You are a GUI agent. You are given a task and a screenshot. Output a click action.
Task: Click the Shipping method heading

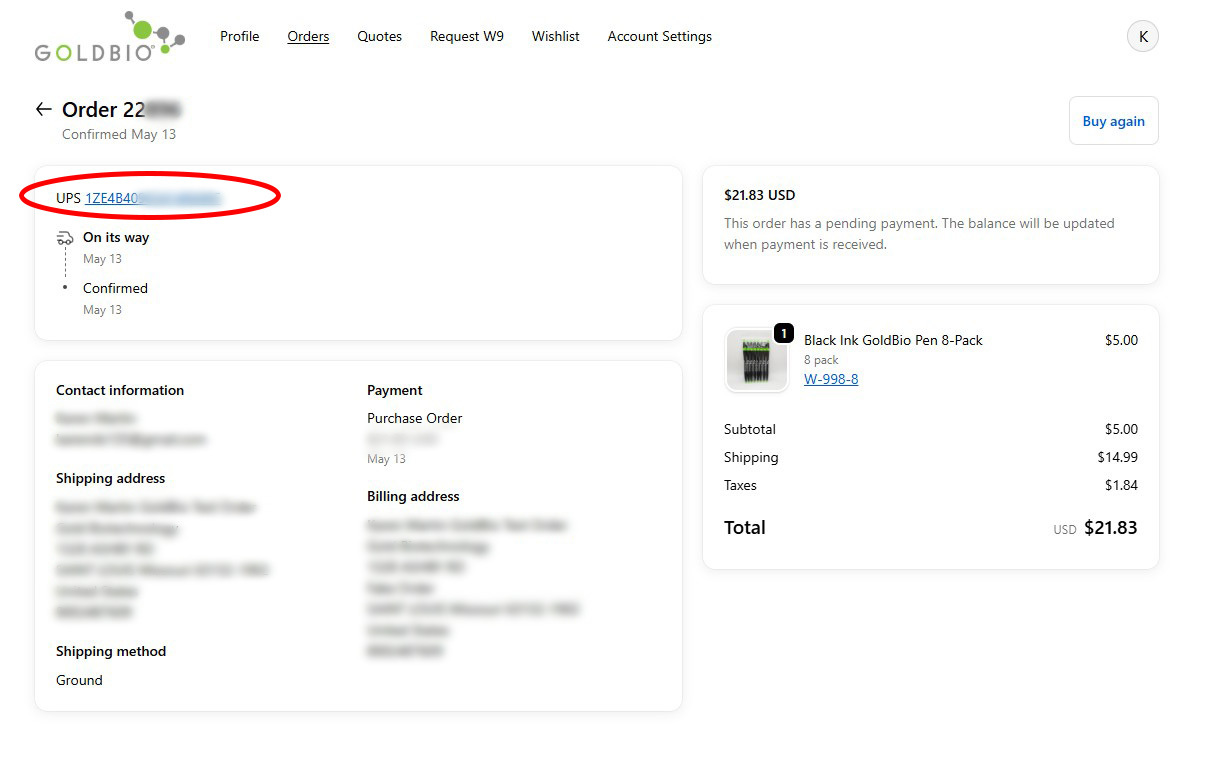coord(111,651)
